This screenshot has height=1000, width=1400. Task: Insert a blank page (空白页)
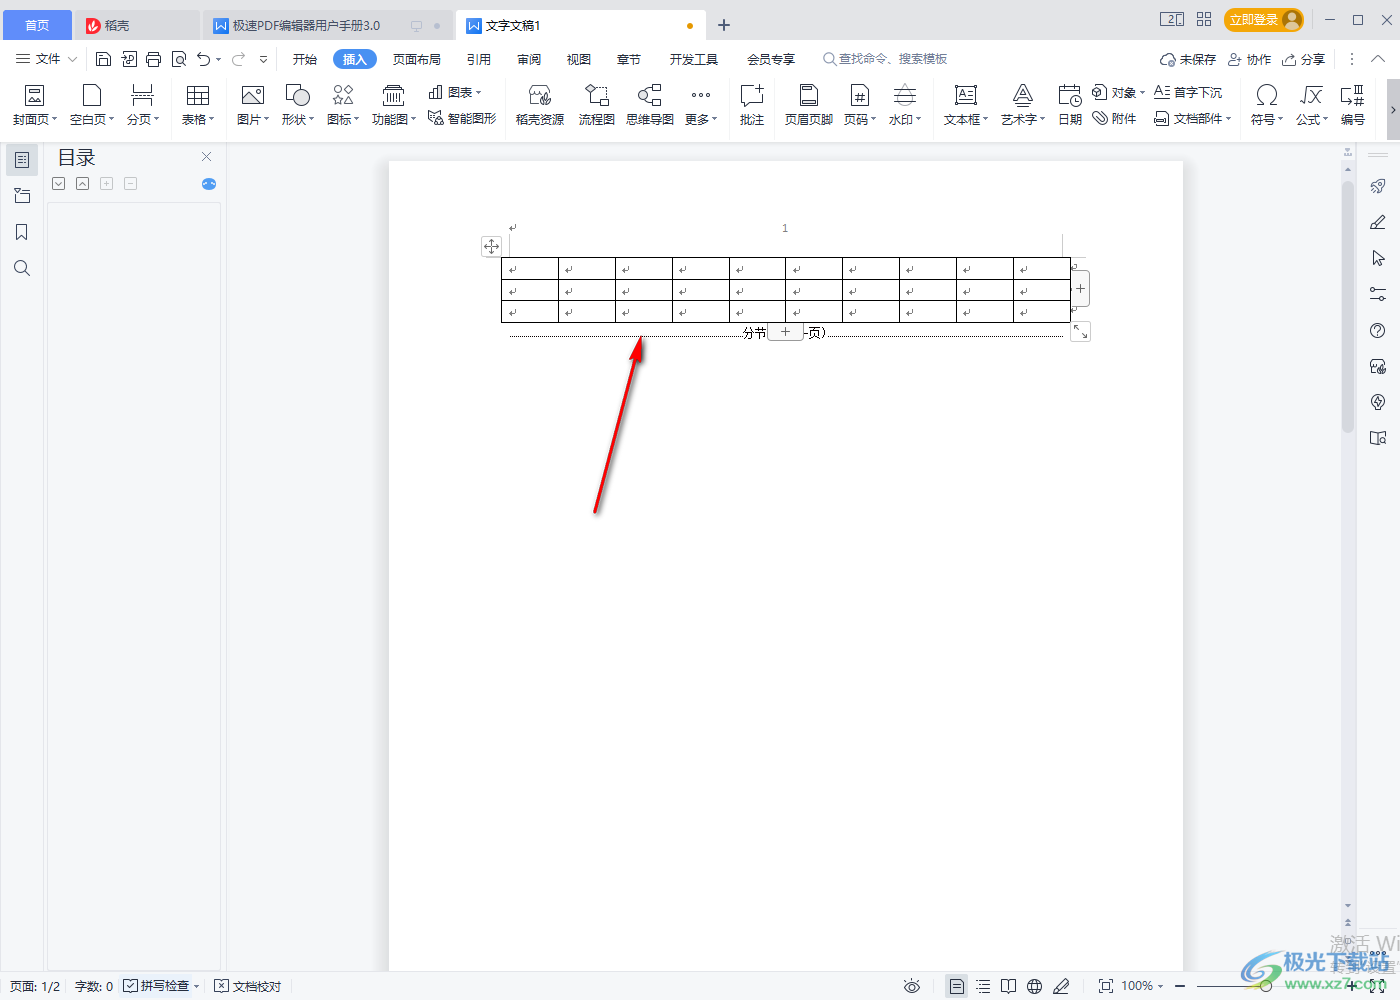(x=92, y=105)
